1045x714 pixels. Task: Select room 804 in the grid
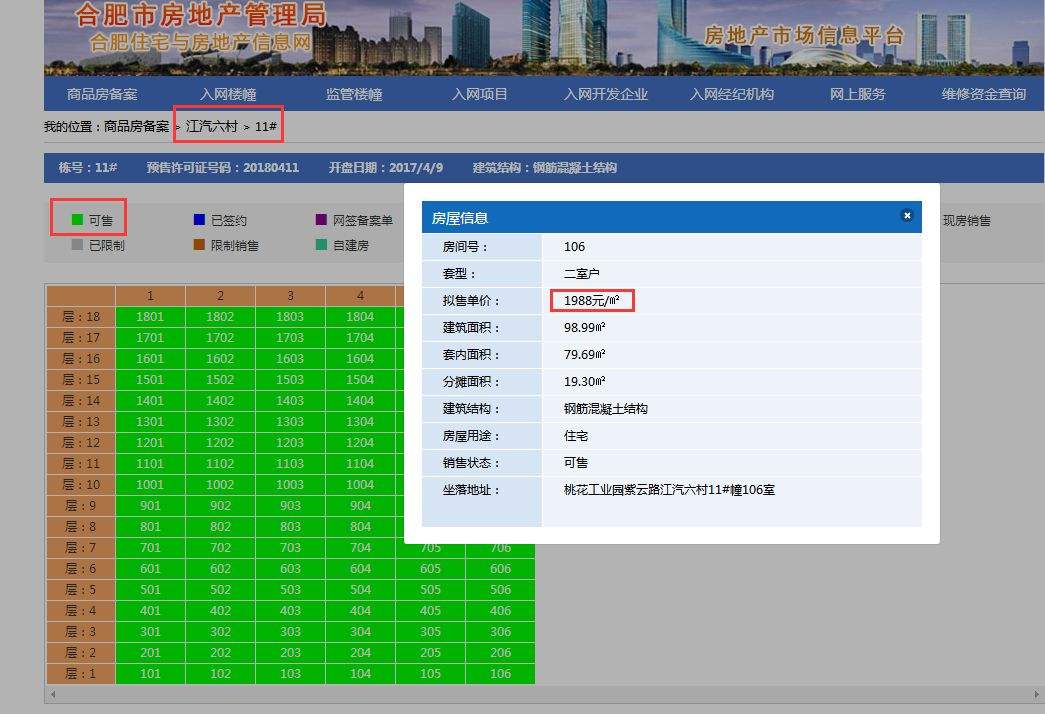[360, 527]
